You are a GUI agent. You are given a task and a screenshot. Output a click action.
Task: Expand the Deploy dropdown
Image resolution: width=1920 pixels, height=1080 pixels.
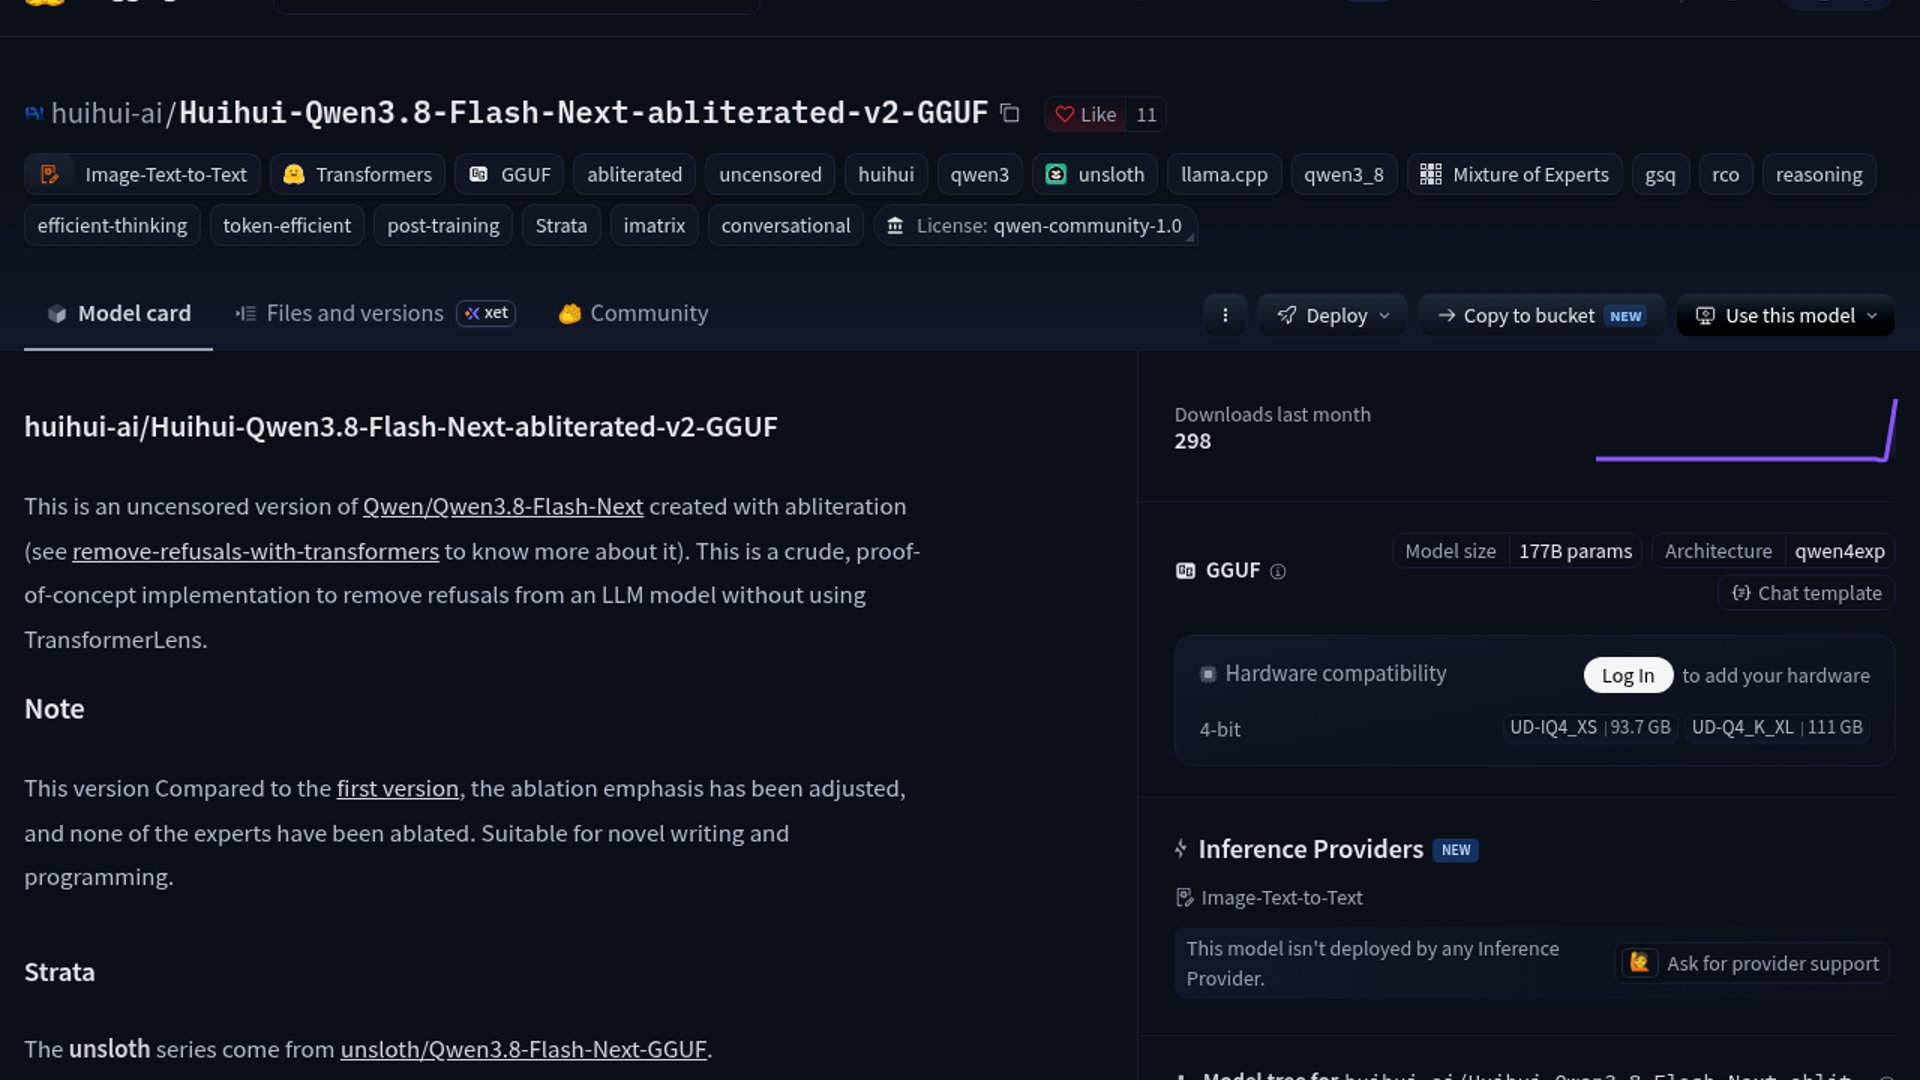(1333, 315)
